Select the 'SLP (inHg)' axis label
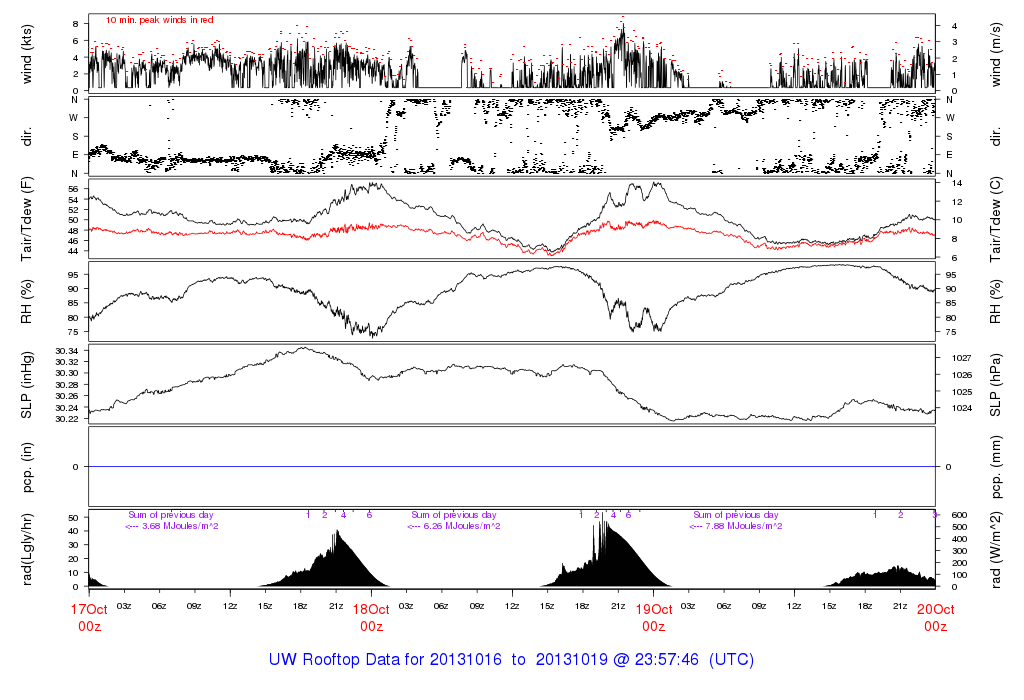The height and width of the screenshot is (700, 1024). tap(27, 385)
